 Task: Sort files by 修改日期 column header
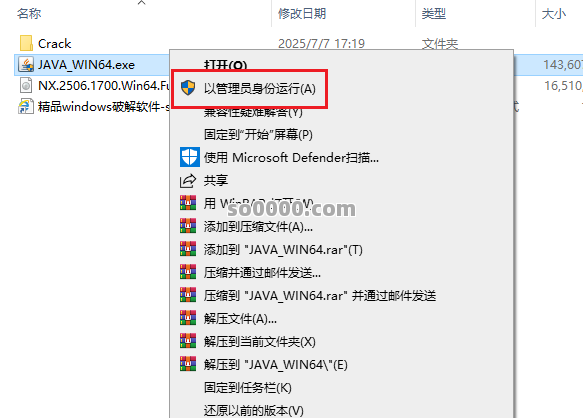click(x=302, y=14)
